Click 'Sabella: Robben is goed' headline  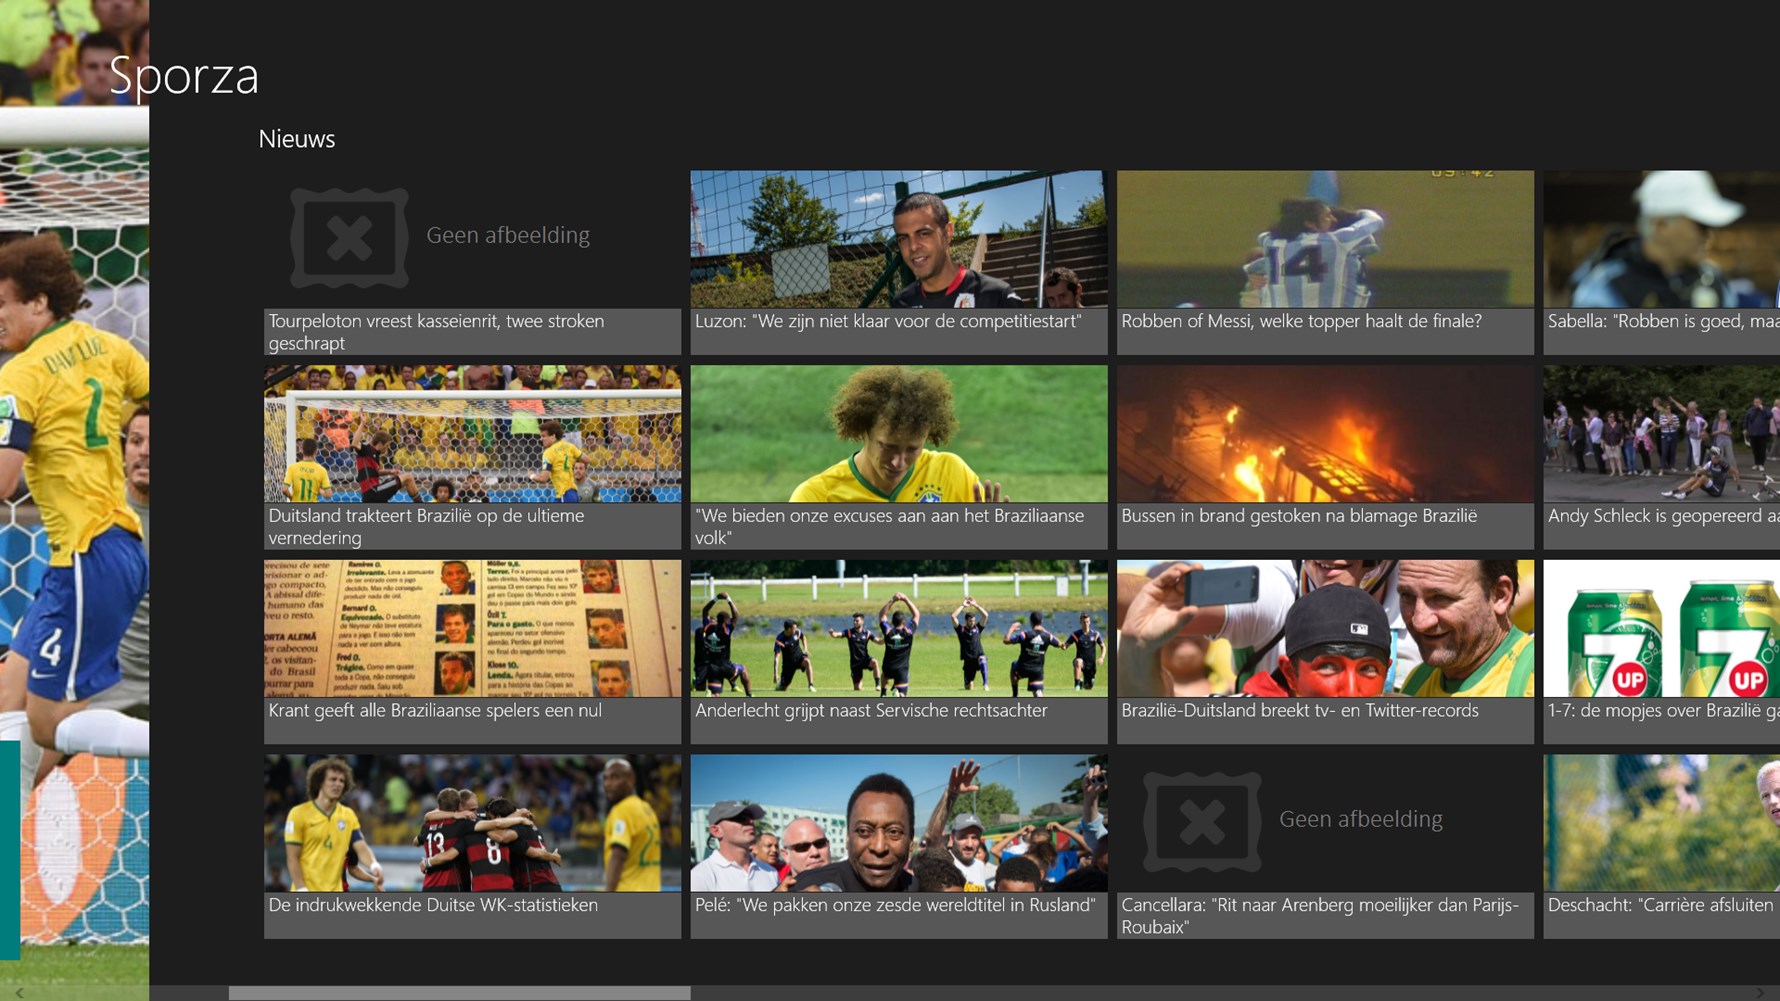tap(1664, 321)
